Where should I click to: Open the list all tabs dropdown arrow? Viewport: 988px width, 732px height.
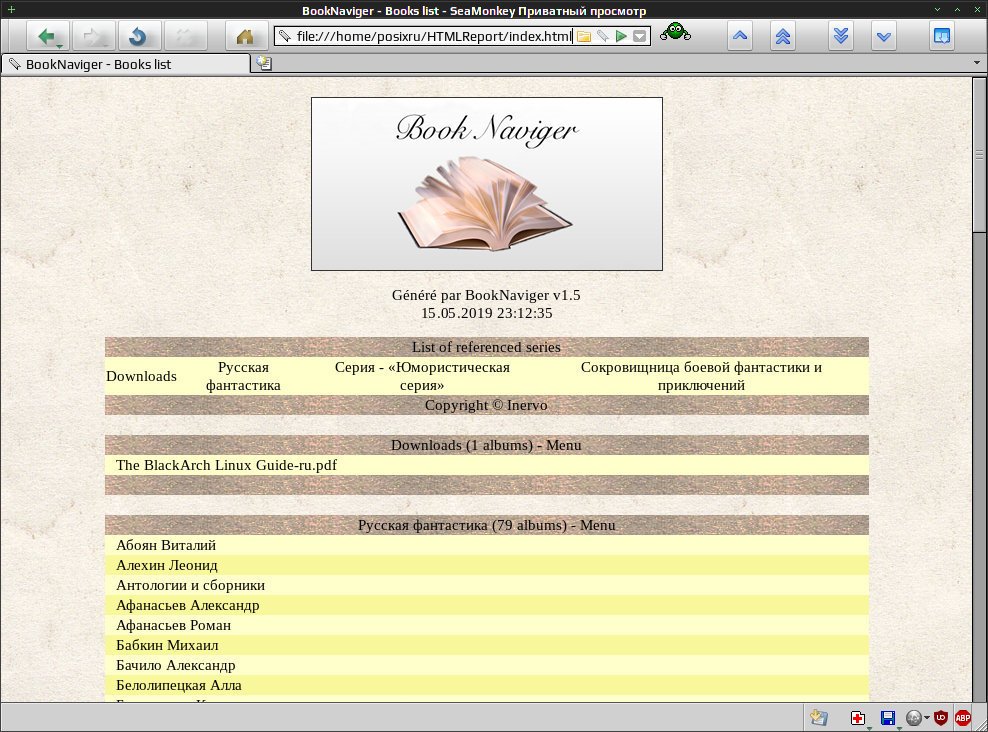977,63
